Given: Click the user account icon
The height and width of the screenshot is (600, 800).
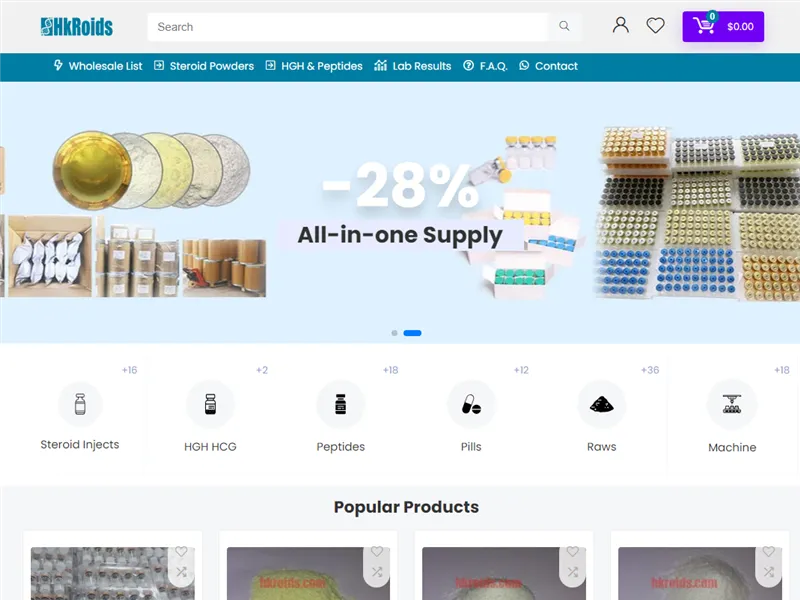Looking at the screenshot, I should [620, 26].
